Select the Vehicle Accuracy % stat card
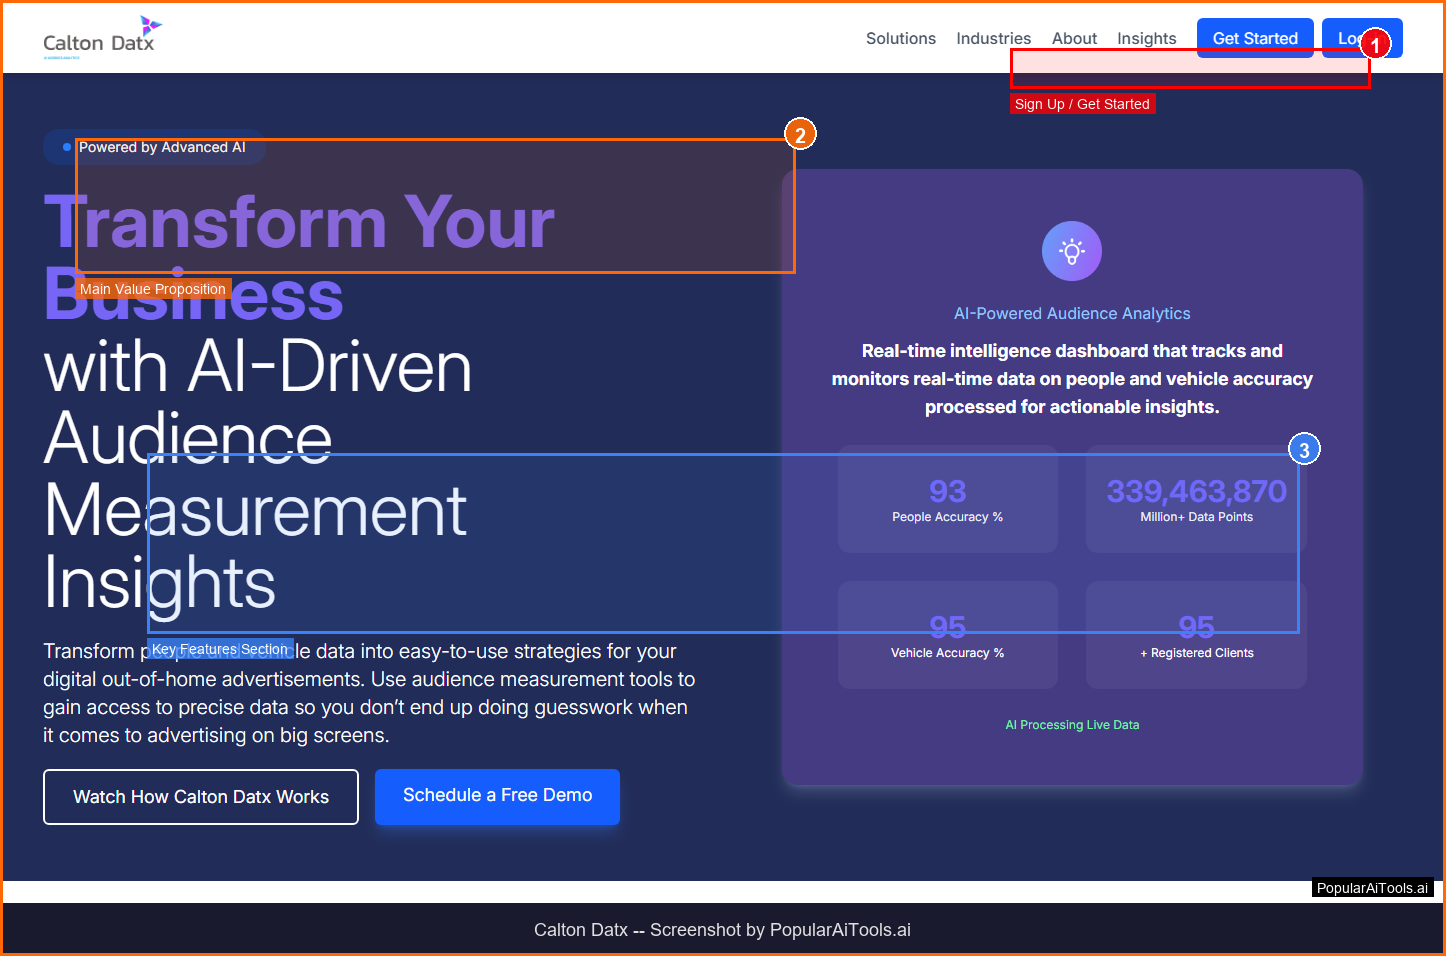 click(947, 636)
